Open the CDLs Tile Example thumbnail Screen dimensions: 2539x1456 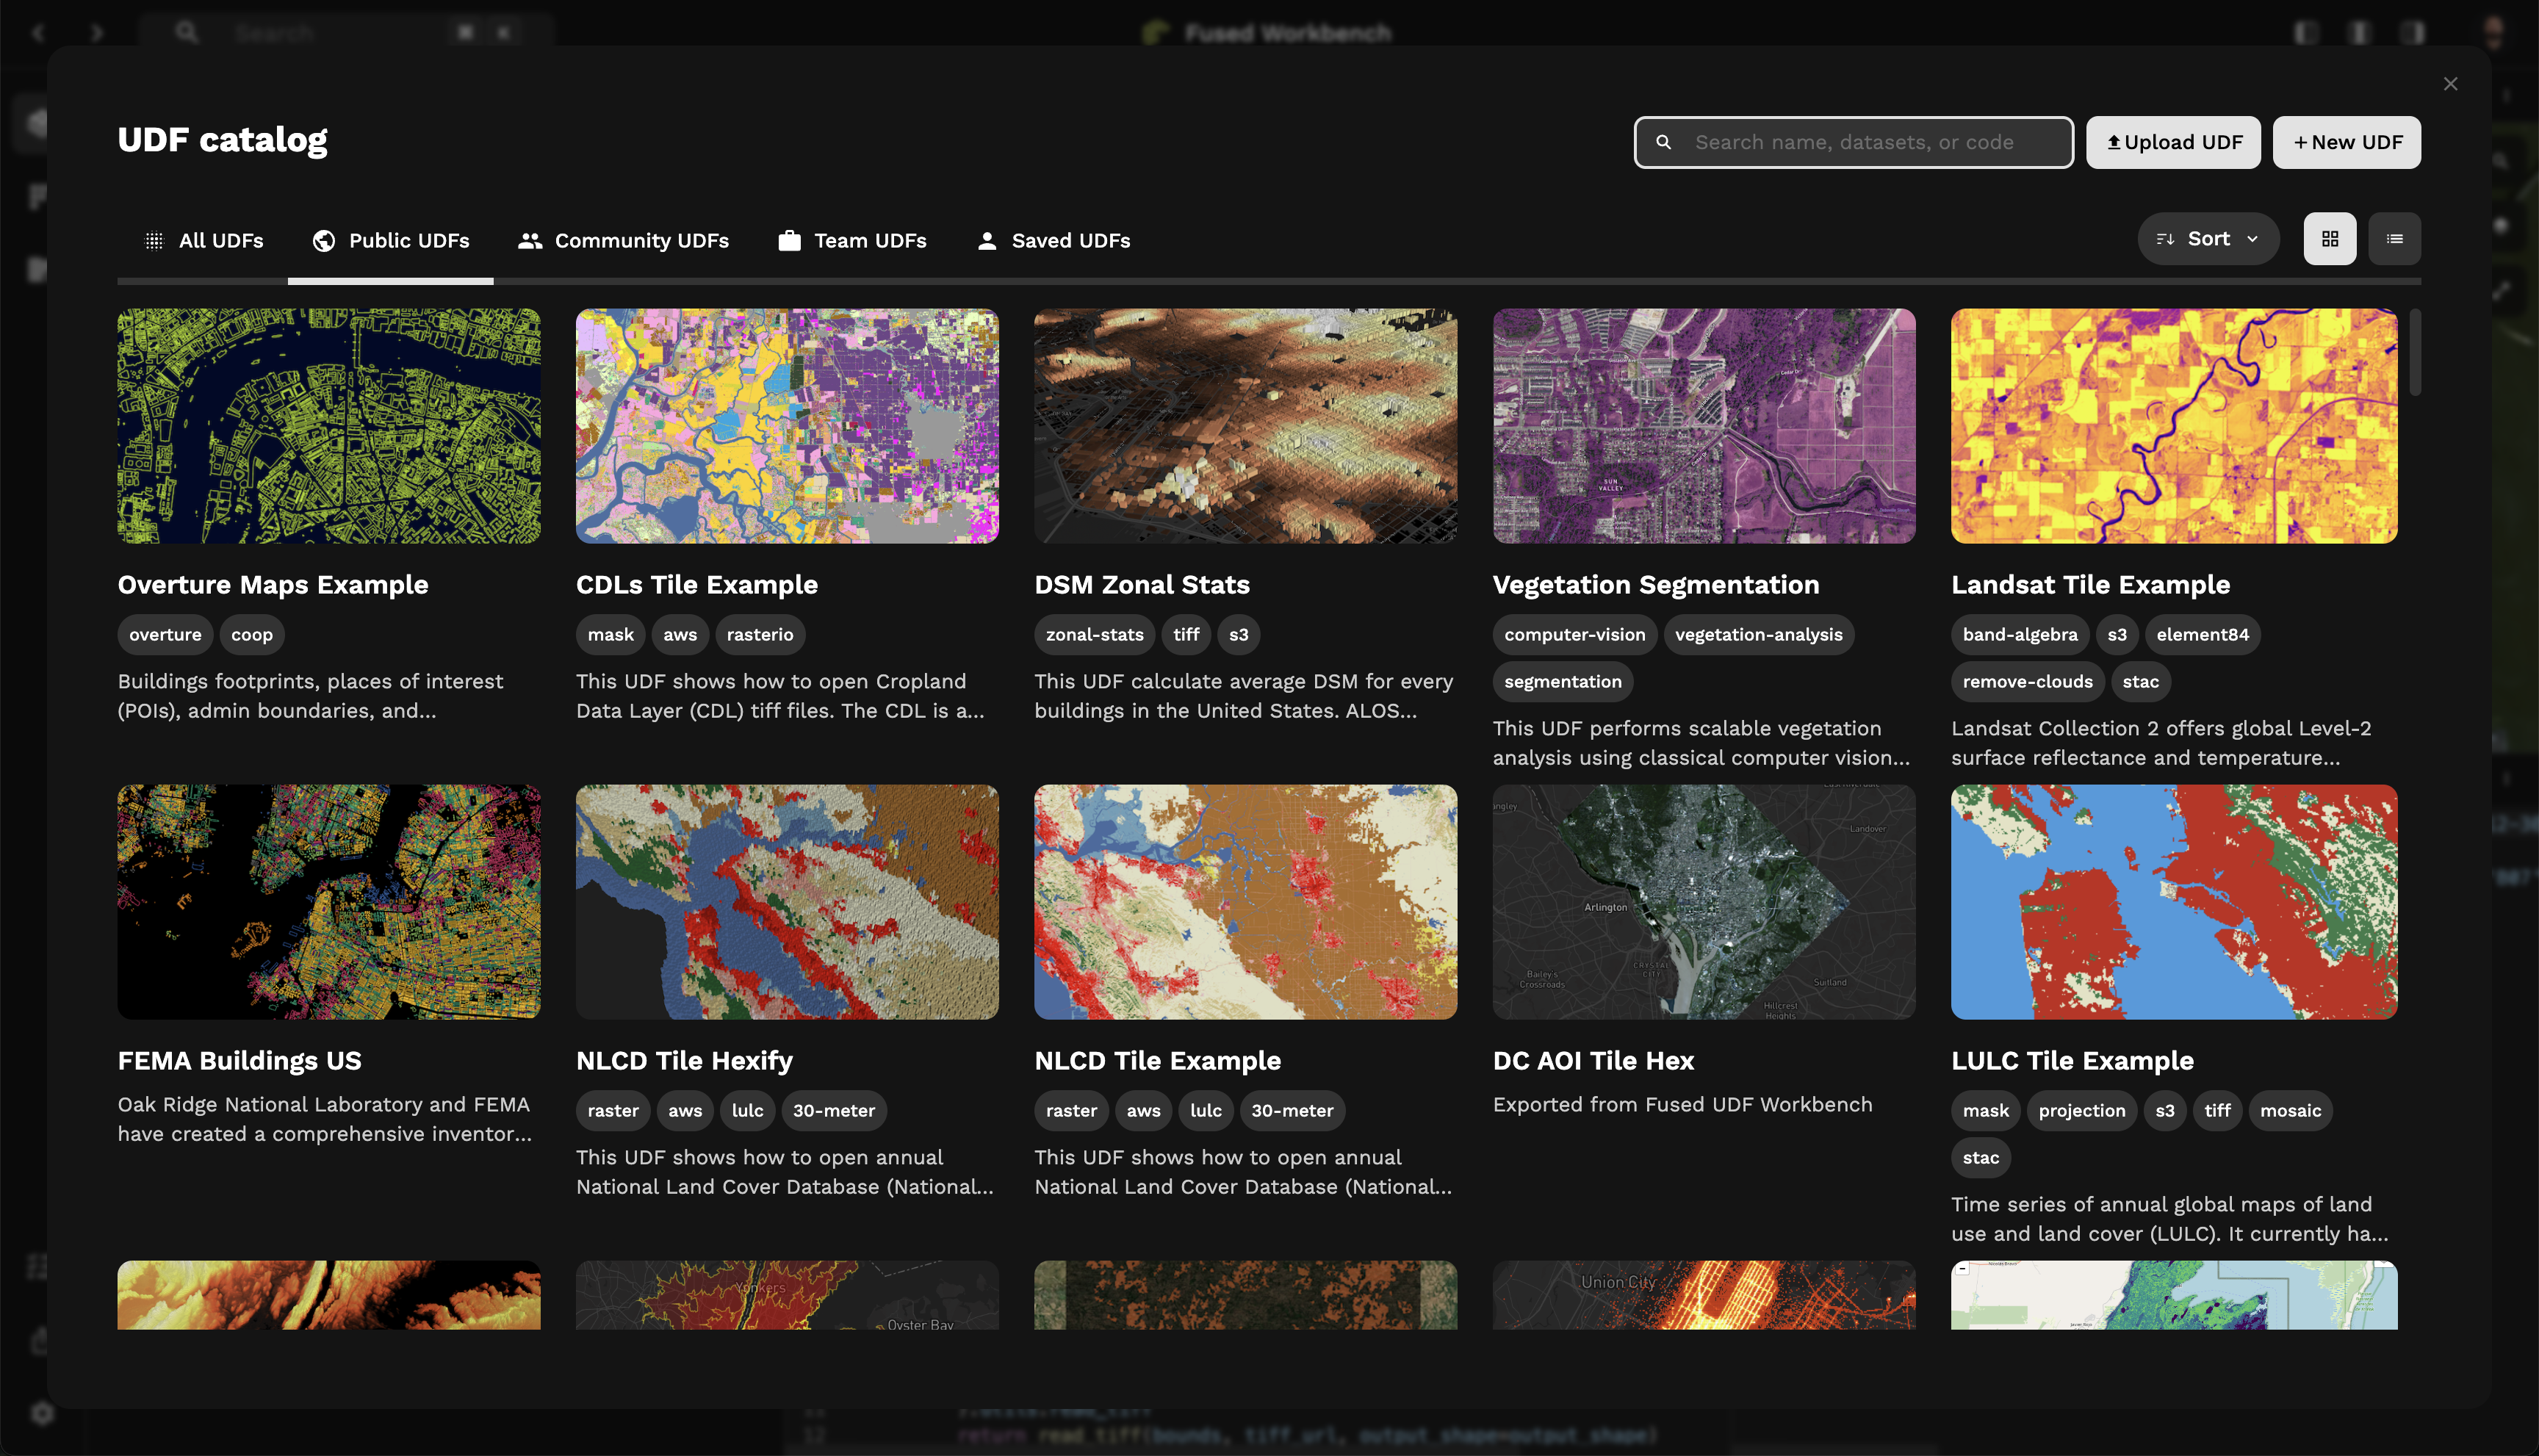pyautogui.click(x=787, y=426)
